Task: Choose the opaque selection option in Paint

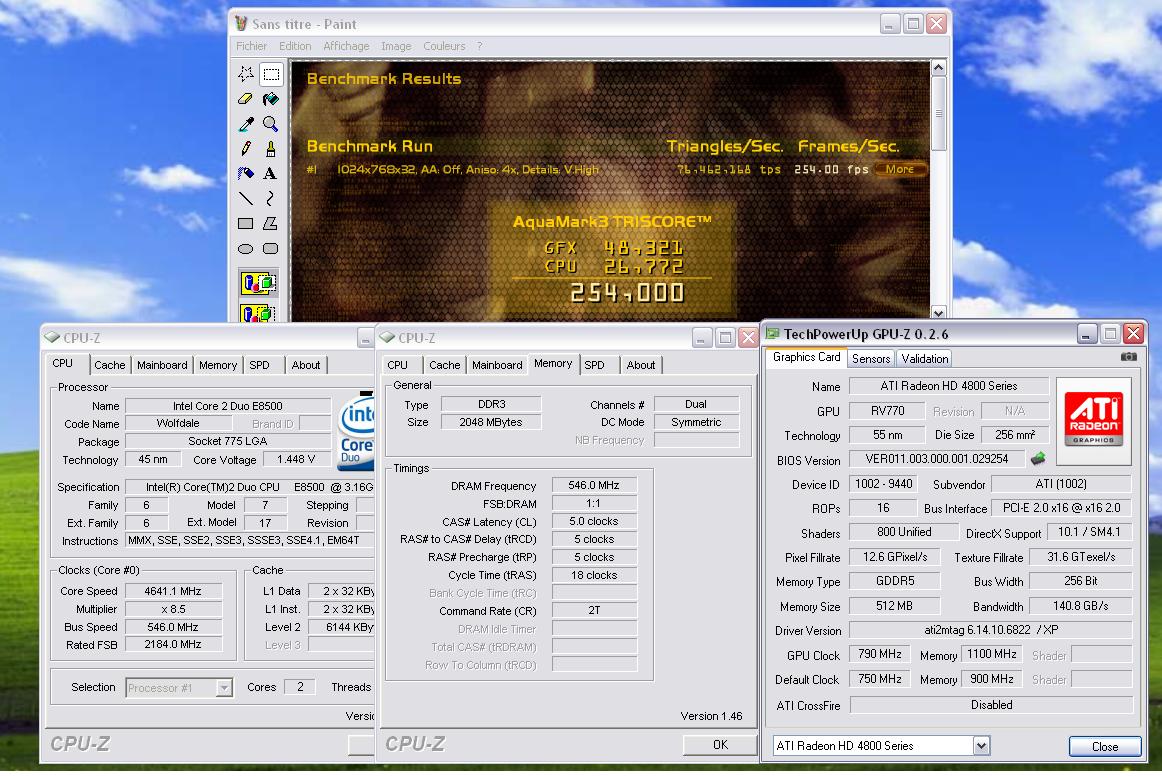Action: (259, 282)
